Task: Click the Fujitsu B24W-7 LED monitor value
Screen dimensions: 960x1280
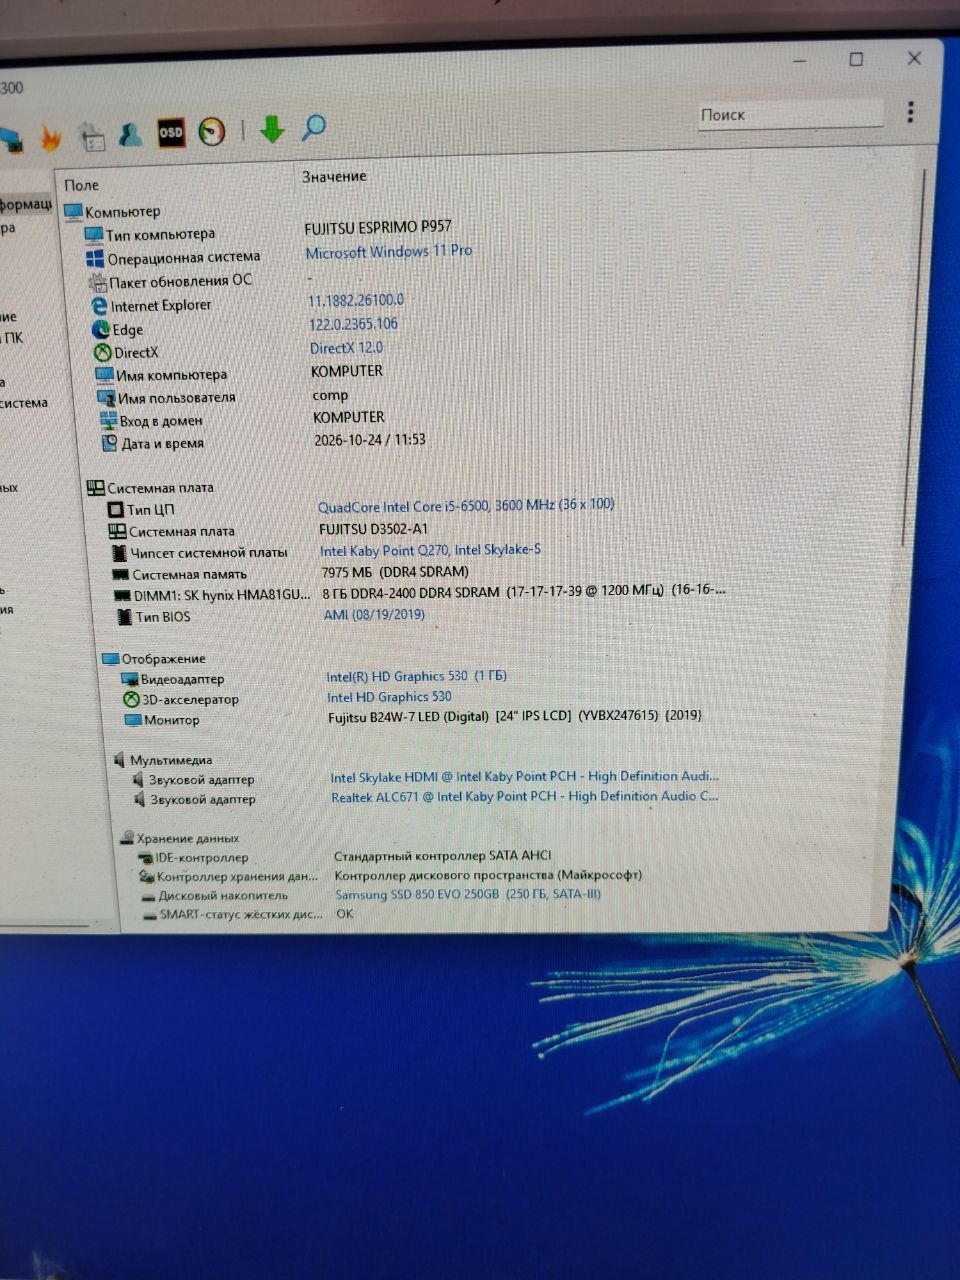Action: tap(515, 716)
